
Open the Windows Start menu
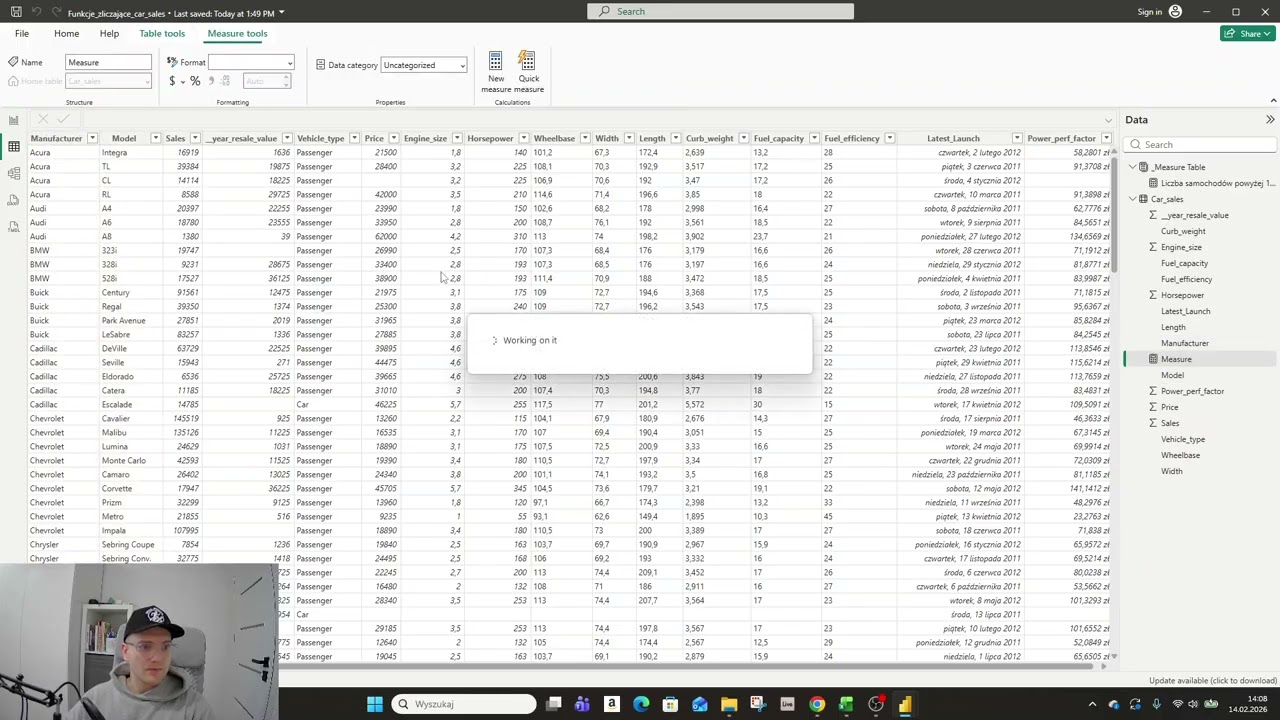[x=374, y=704]
